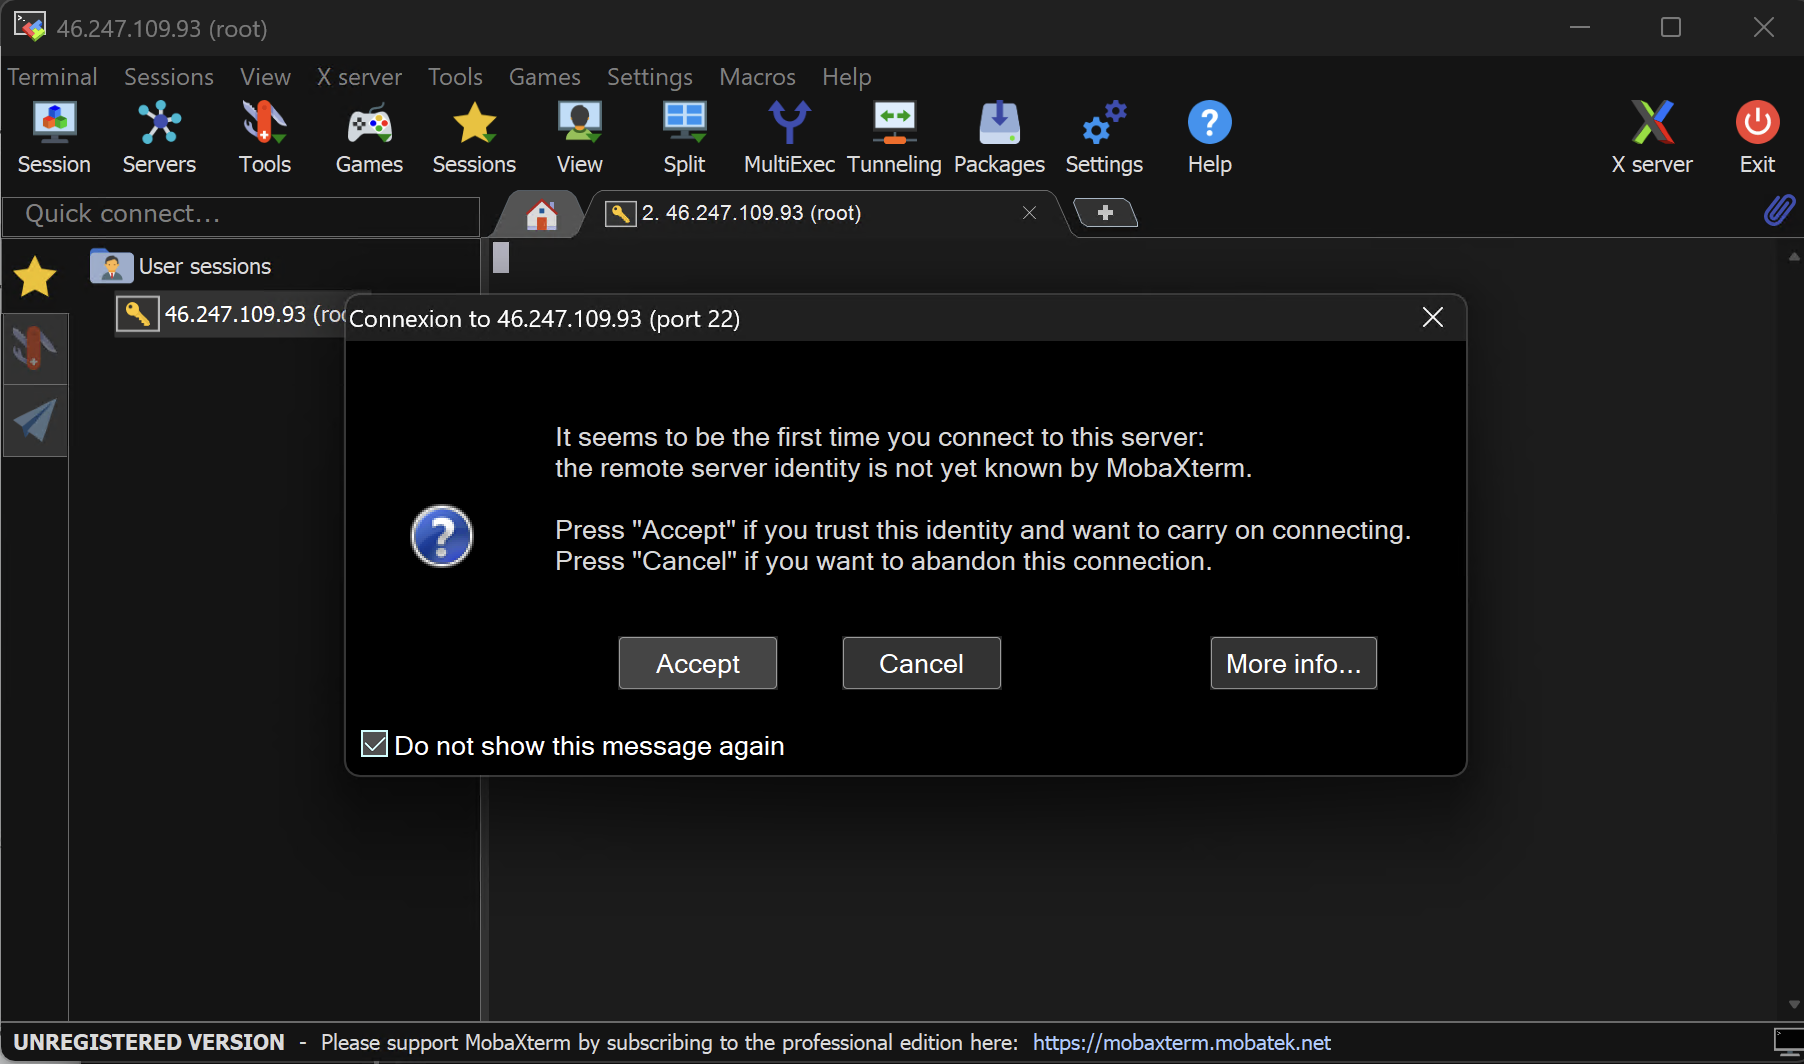Open the Tunneling toolbar icon
Viewport: 1804px width, 1064px height.
point(894,138)
